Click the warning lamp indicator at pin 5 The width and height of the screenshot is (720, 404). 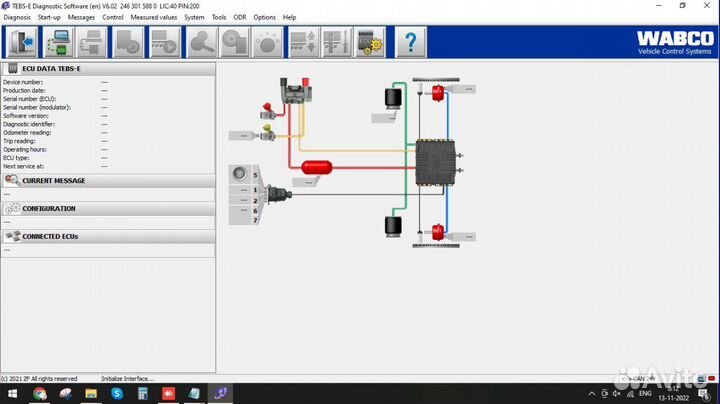pos(239,174)
